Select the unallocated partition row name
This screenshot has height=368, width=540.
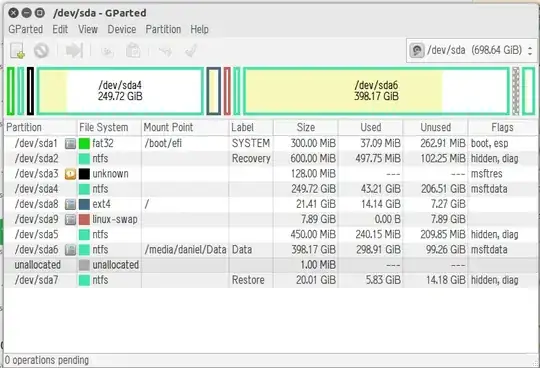click(x=38, y=265)
